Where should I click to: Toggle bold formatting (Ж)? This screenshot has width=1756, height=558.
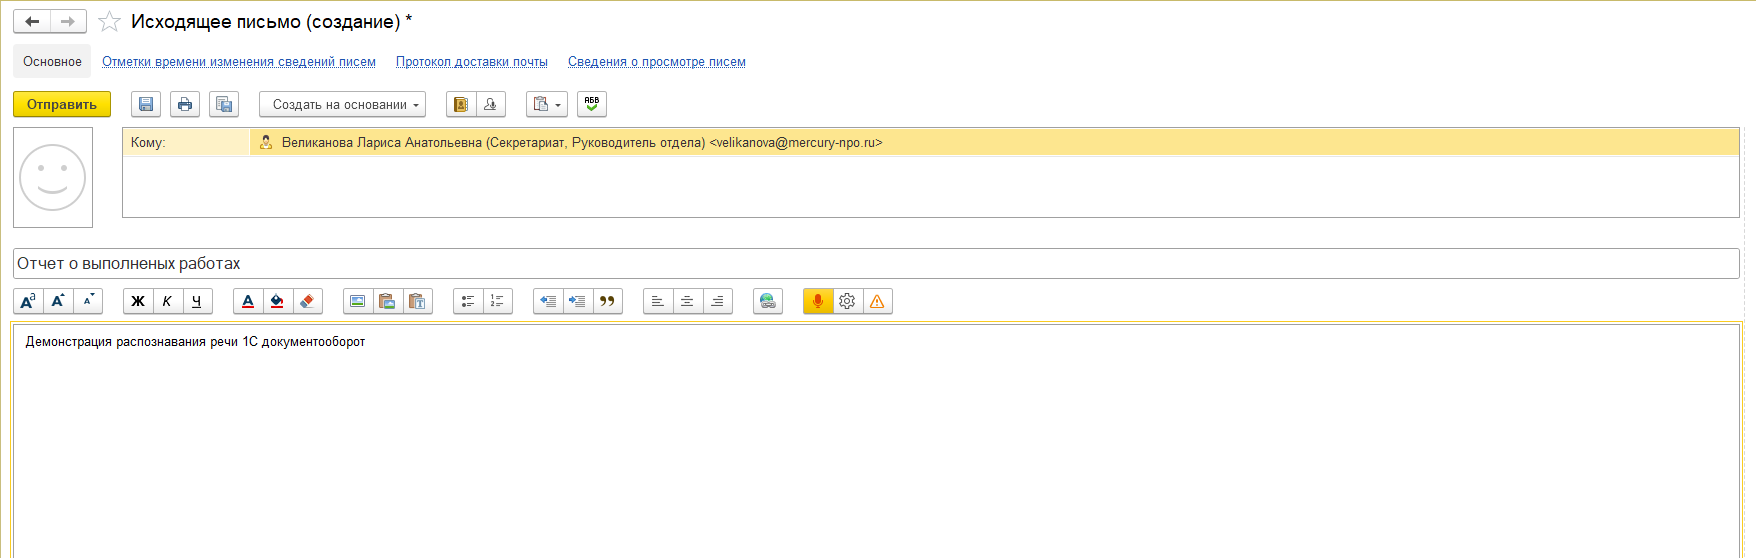pos(138,301)
